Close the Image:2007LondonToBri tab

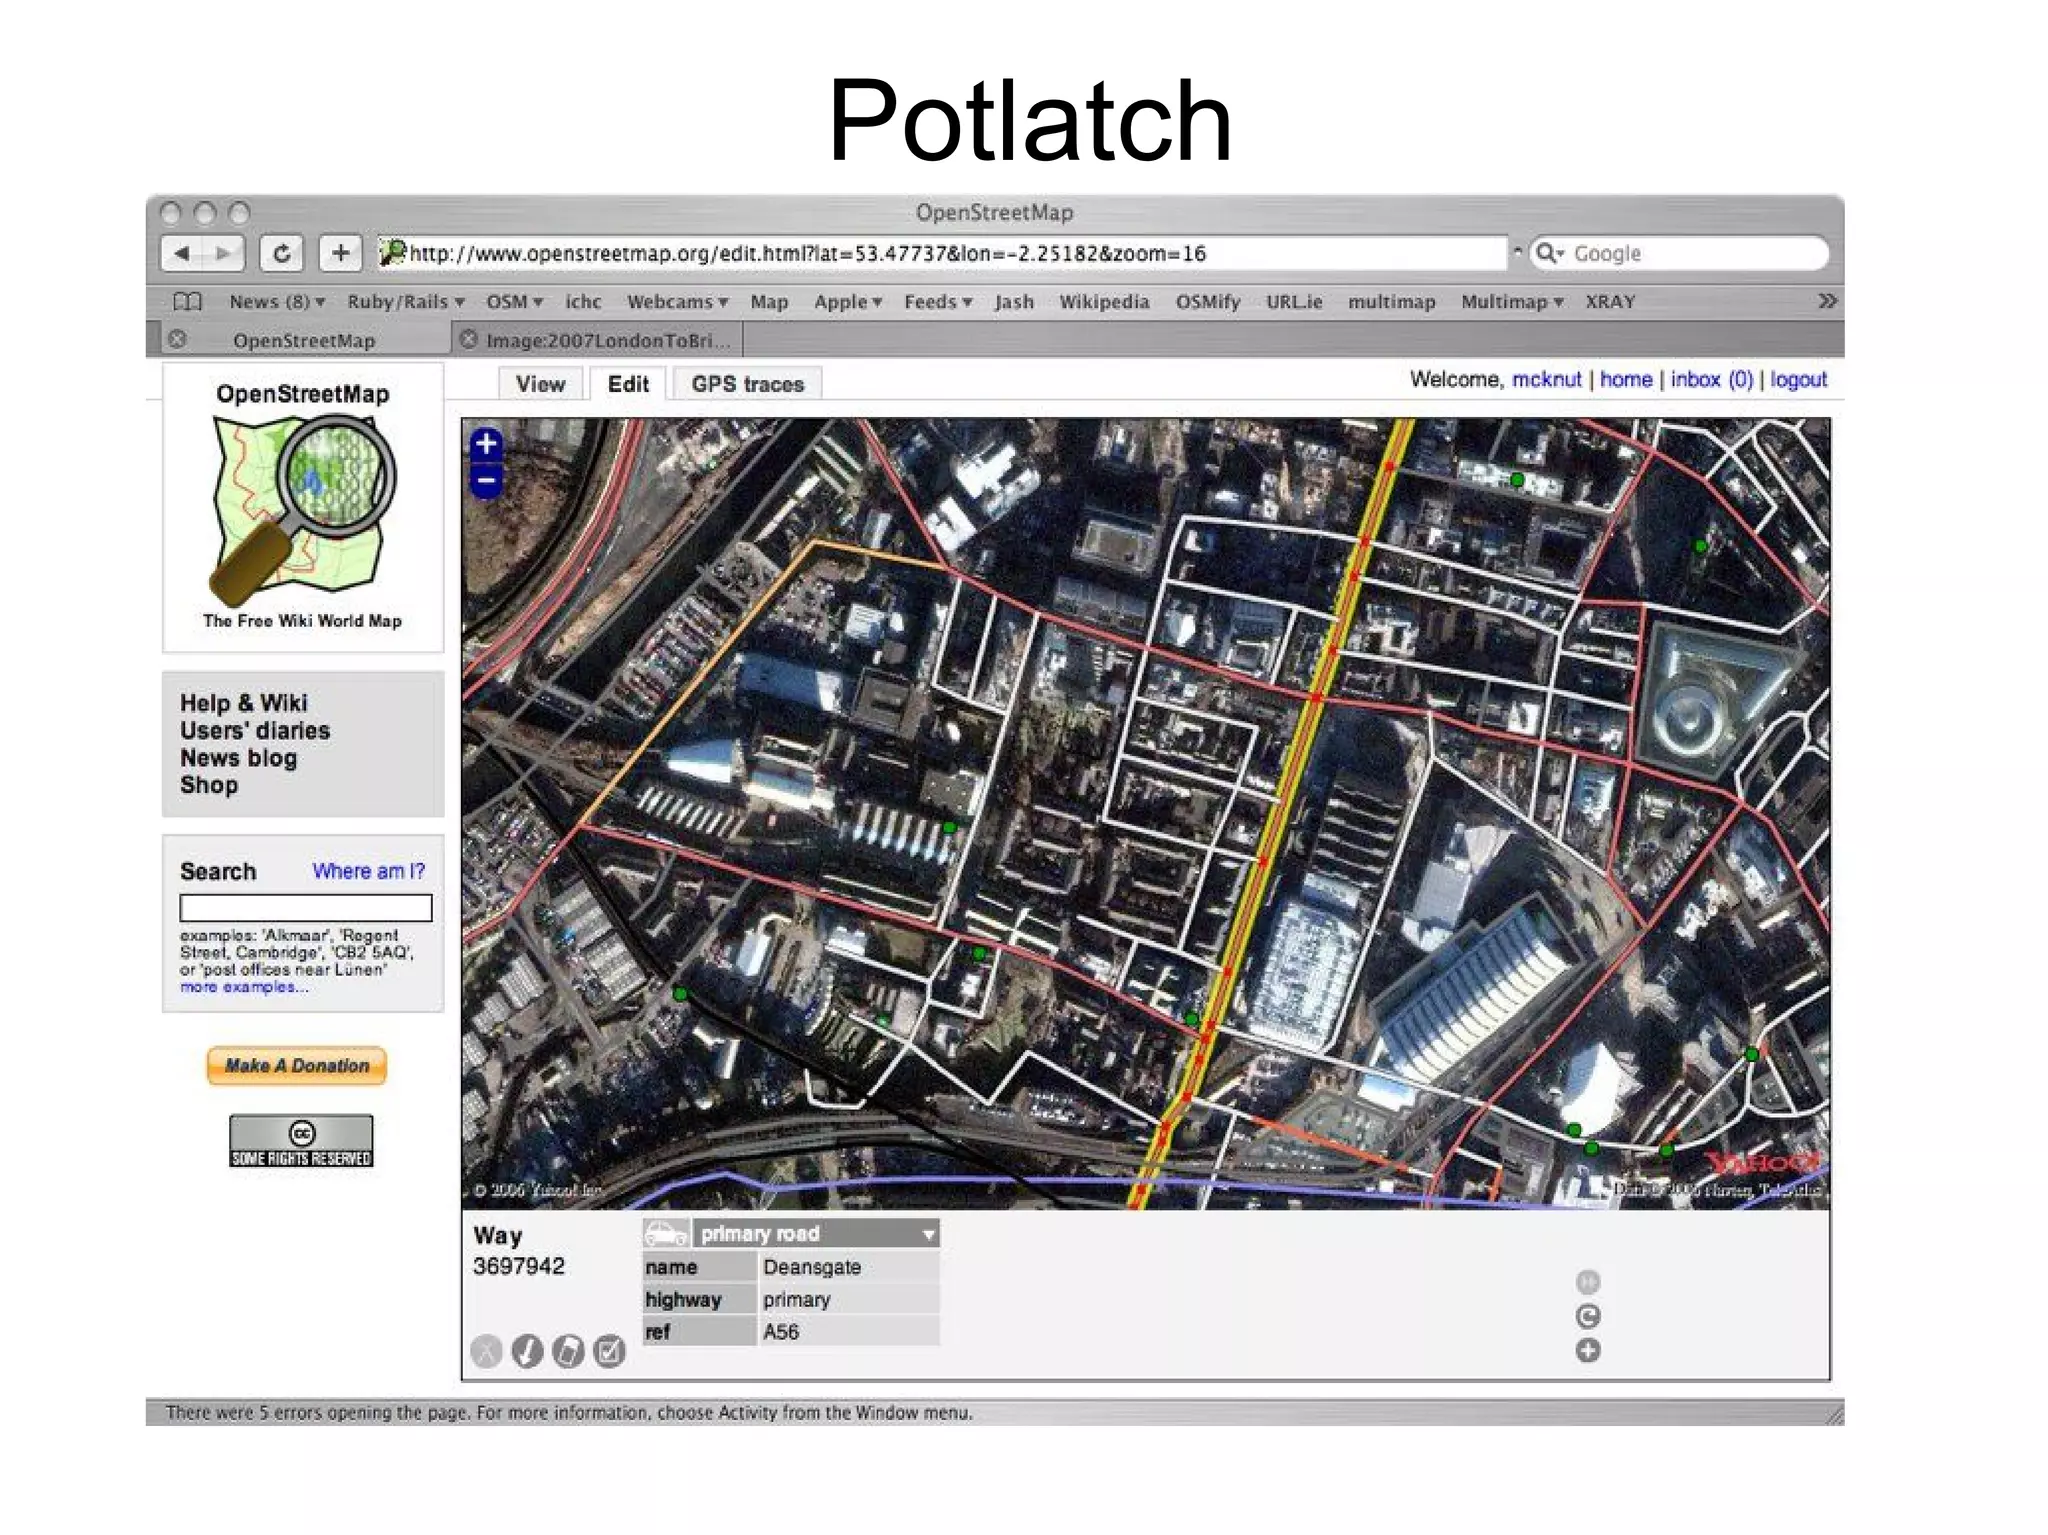[x=468, y=339]
